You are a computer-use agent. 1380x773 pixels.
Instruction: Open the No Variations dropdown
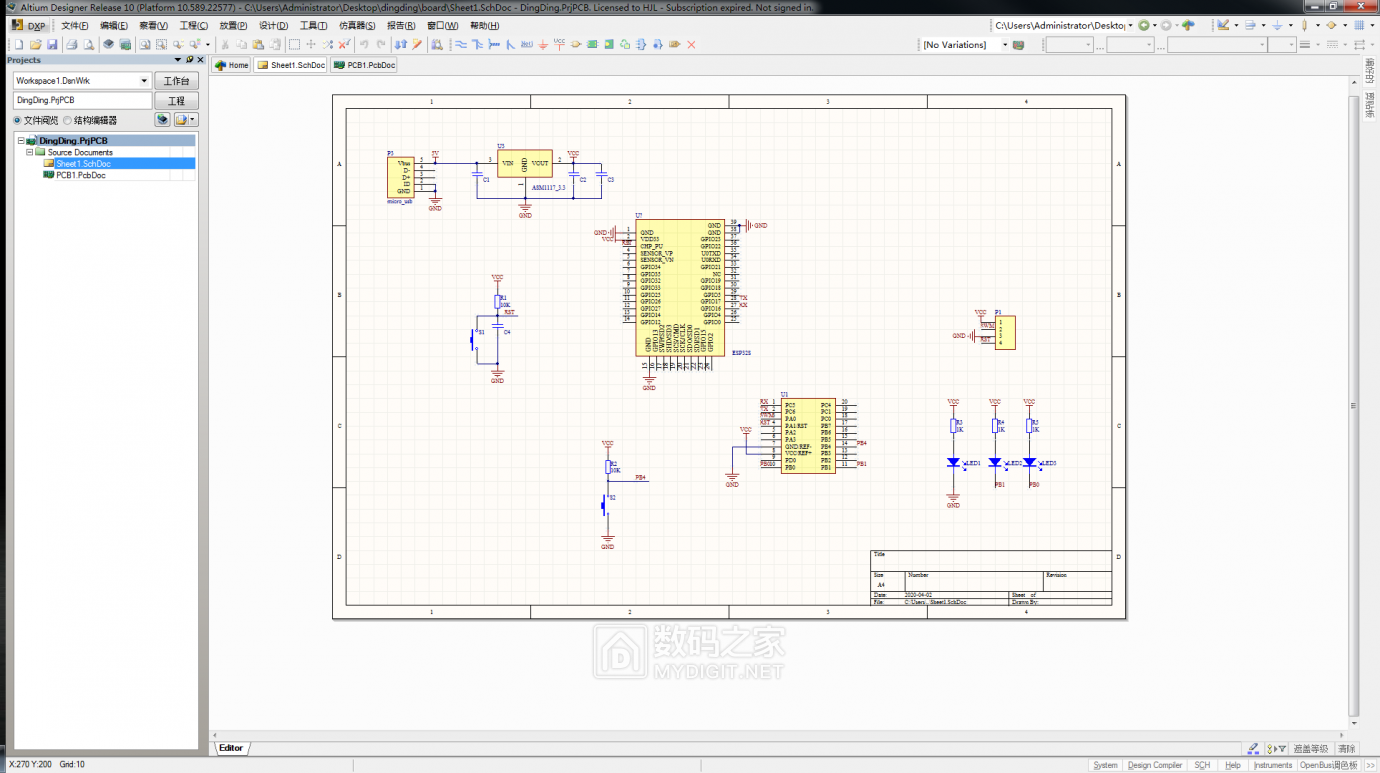coord(1005,45)
